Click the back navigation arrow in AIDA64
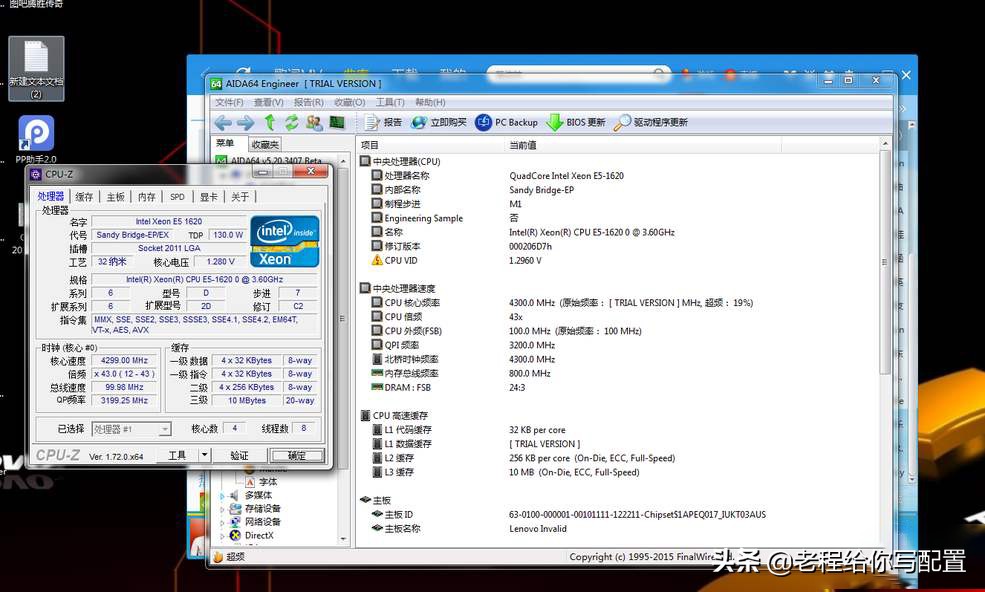The width and height of the screenshot is (985, 592). 221,122
